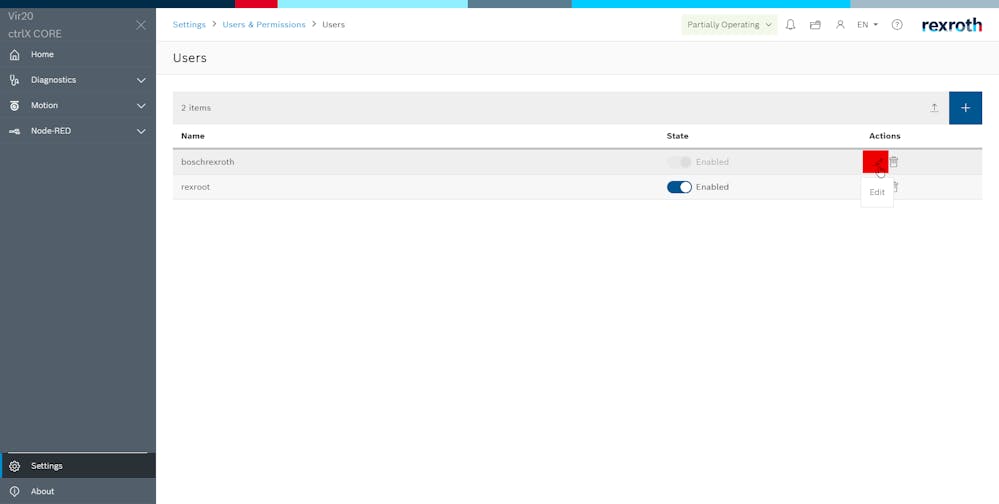Click the ctrlX CORE device title
The image size is (999, 504).
coord(35,34)
